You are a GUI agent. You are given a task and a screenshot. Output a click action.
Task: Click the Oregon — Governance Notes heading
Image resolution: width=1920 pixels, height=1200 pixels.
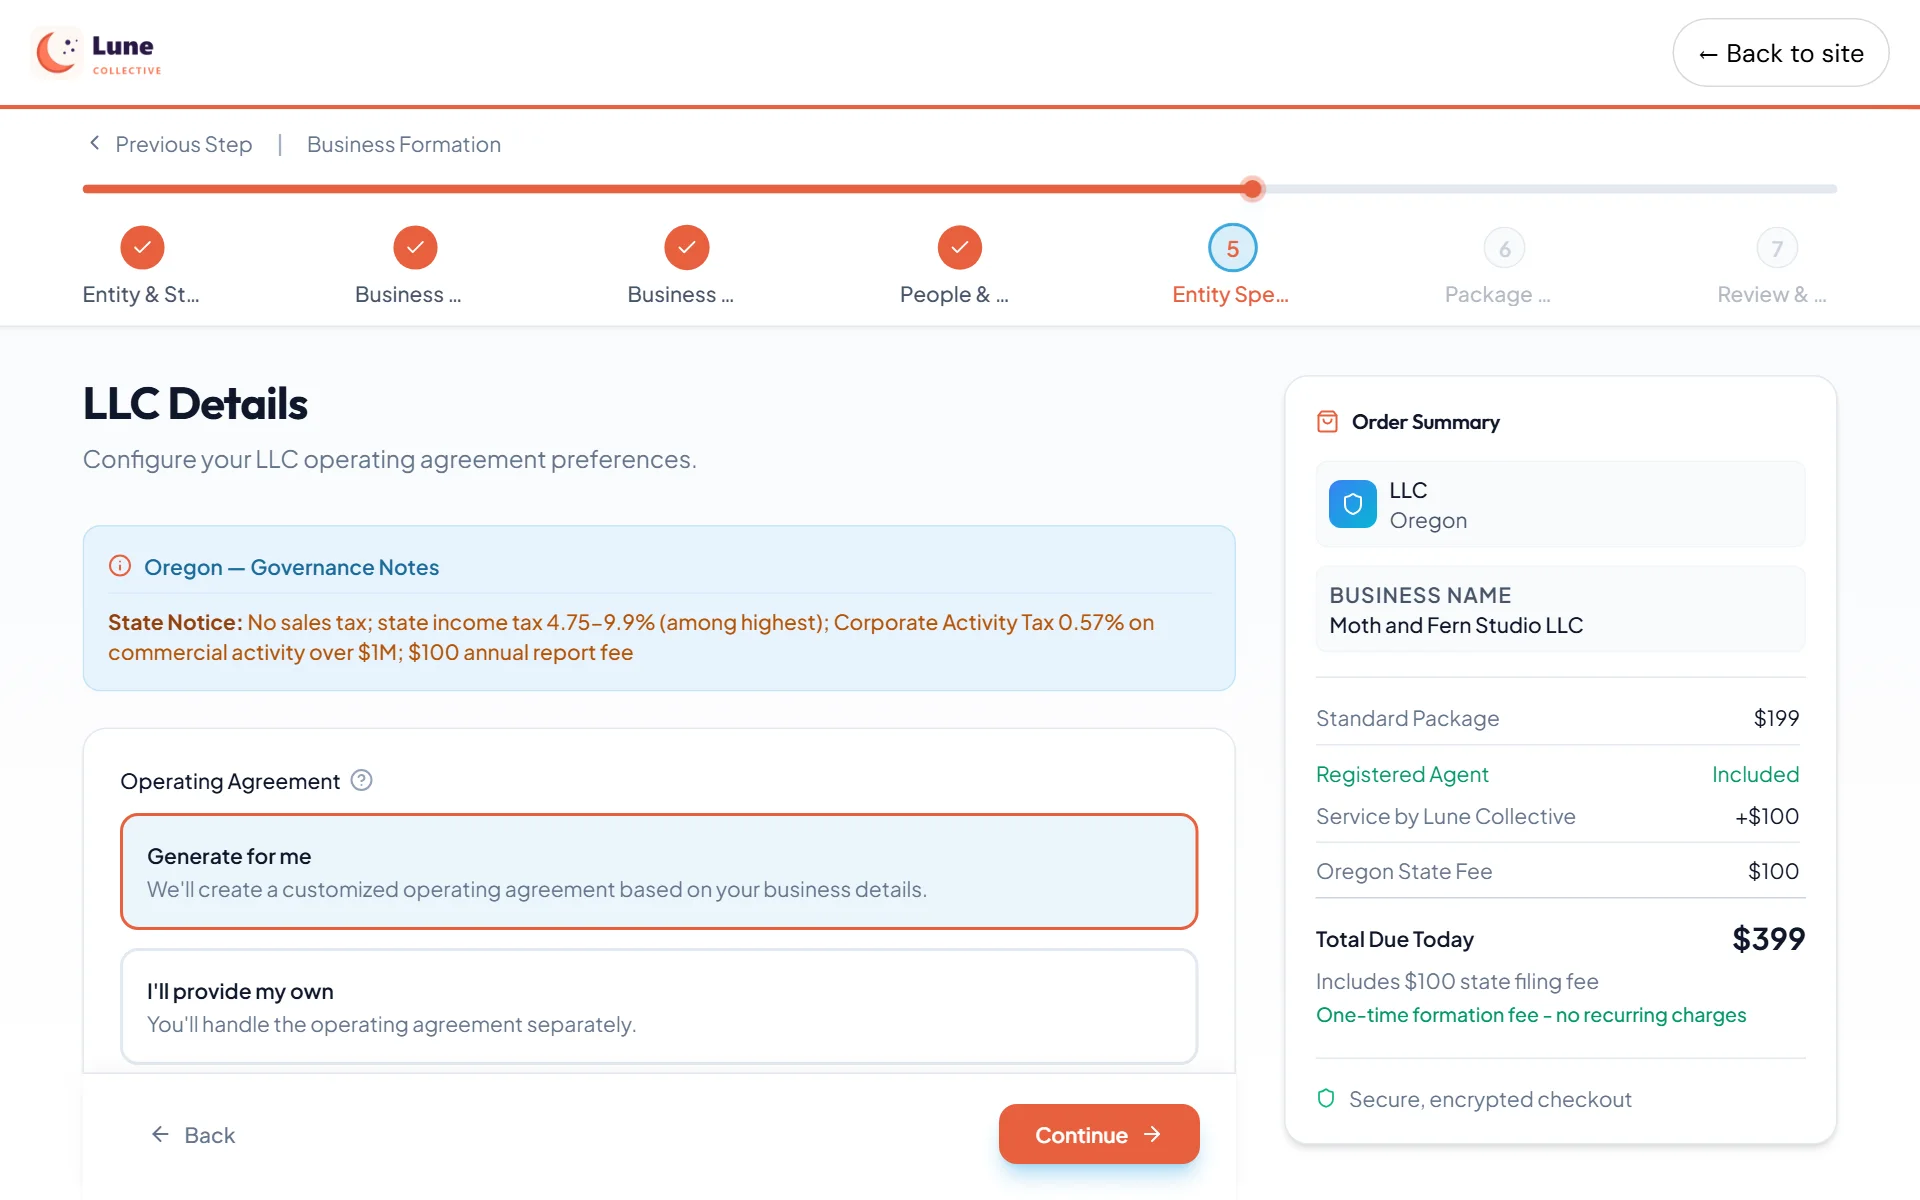pyautogui.click(x=291, y=567)
